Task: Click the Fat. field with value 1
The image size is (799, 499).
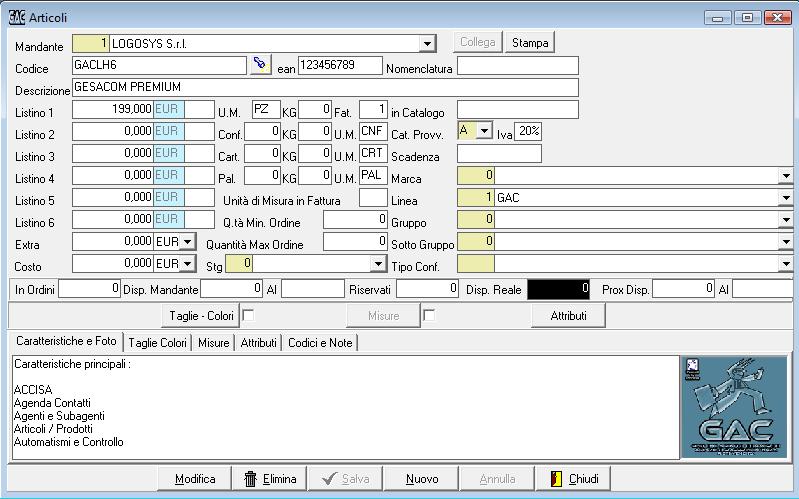Action: pyautogui.click(x=374, y=109)
